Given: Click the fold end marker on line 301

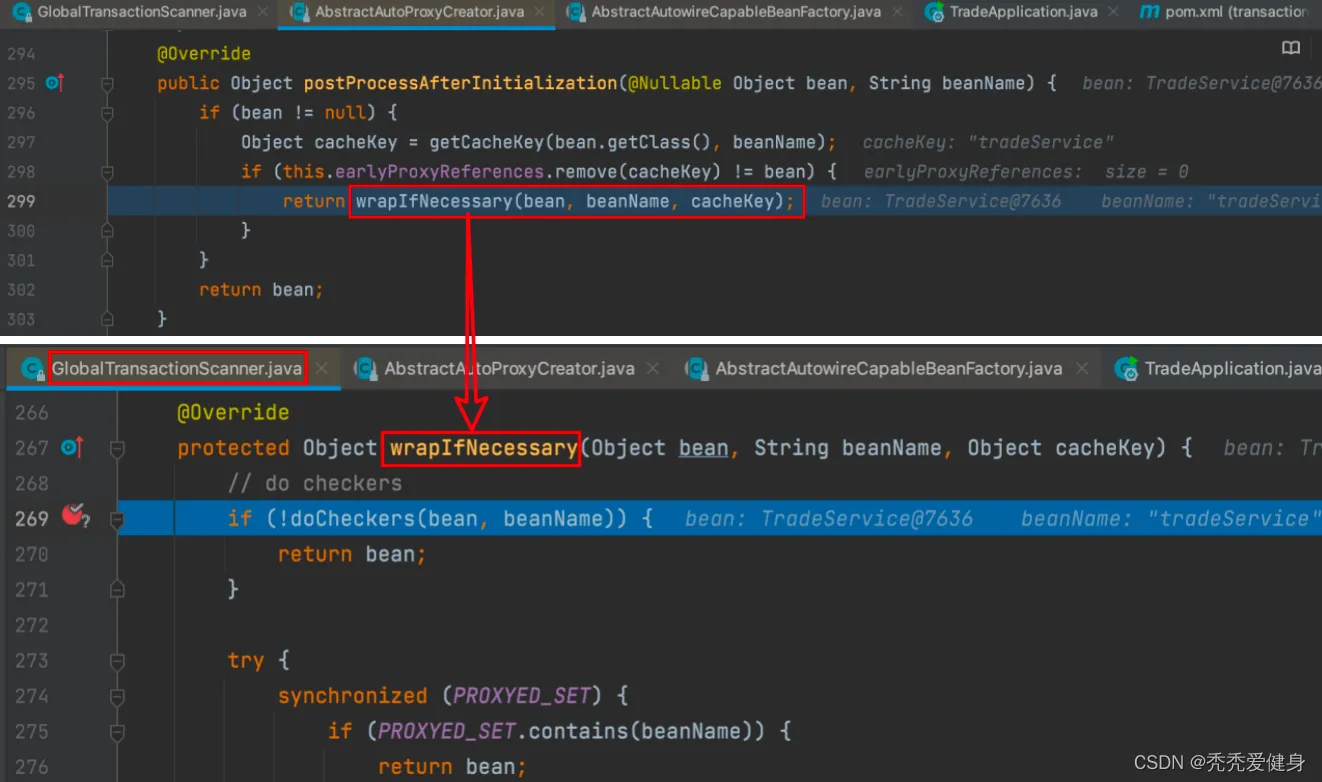Looking at the screenshot, I should [x=107, y=260].
